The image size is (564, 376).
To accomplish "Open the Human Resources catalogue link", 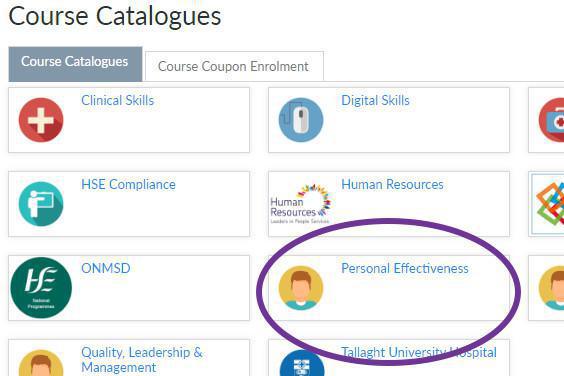I will [x=392, y=184].
